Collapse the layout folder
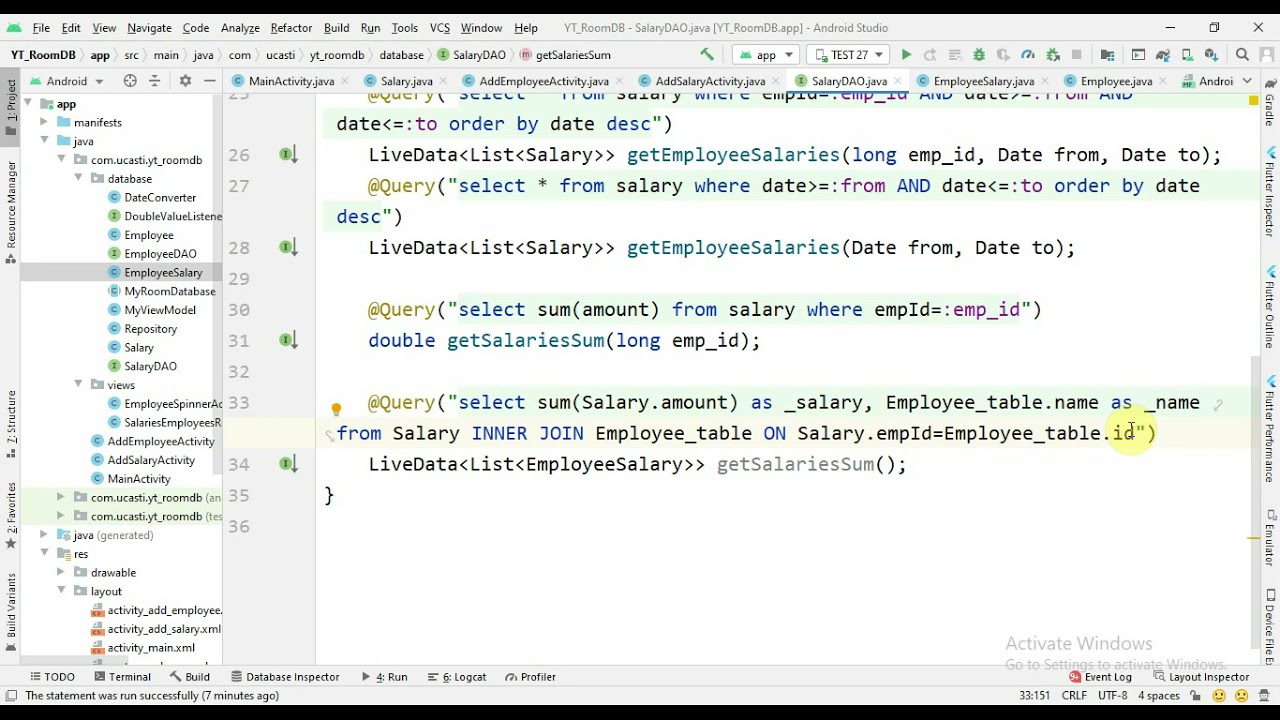This screenshot has width=1280, height=720. [x=61, y=591]
